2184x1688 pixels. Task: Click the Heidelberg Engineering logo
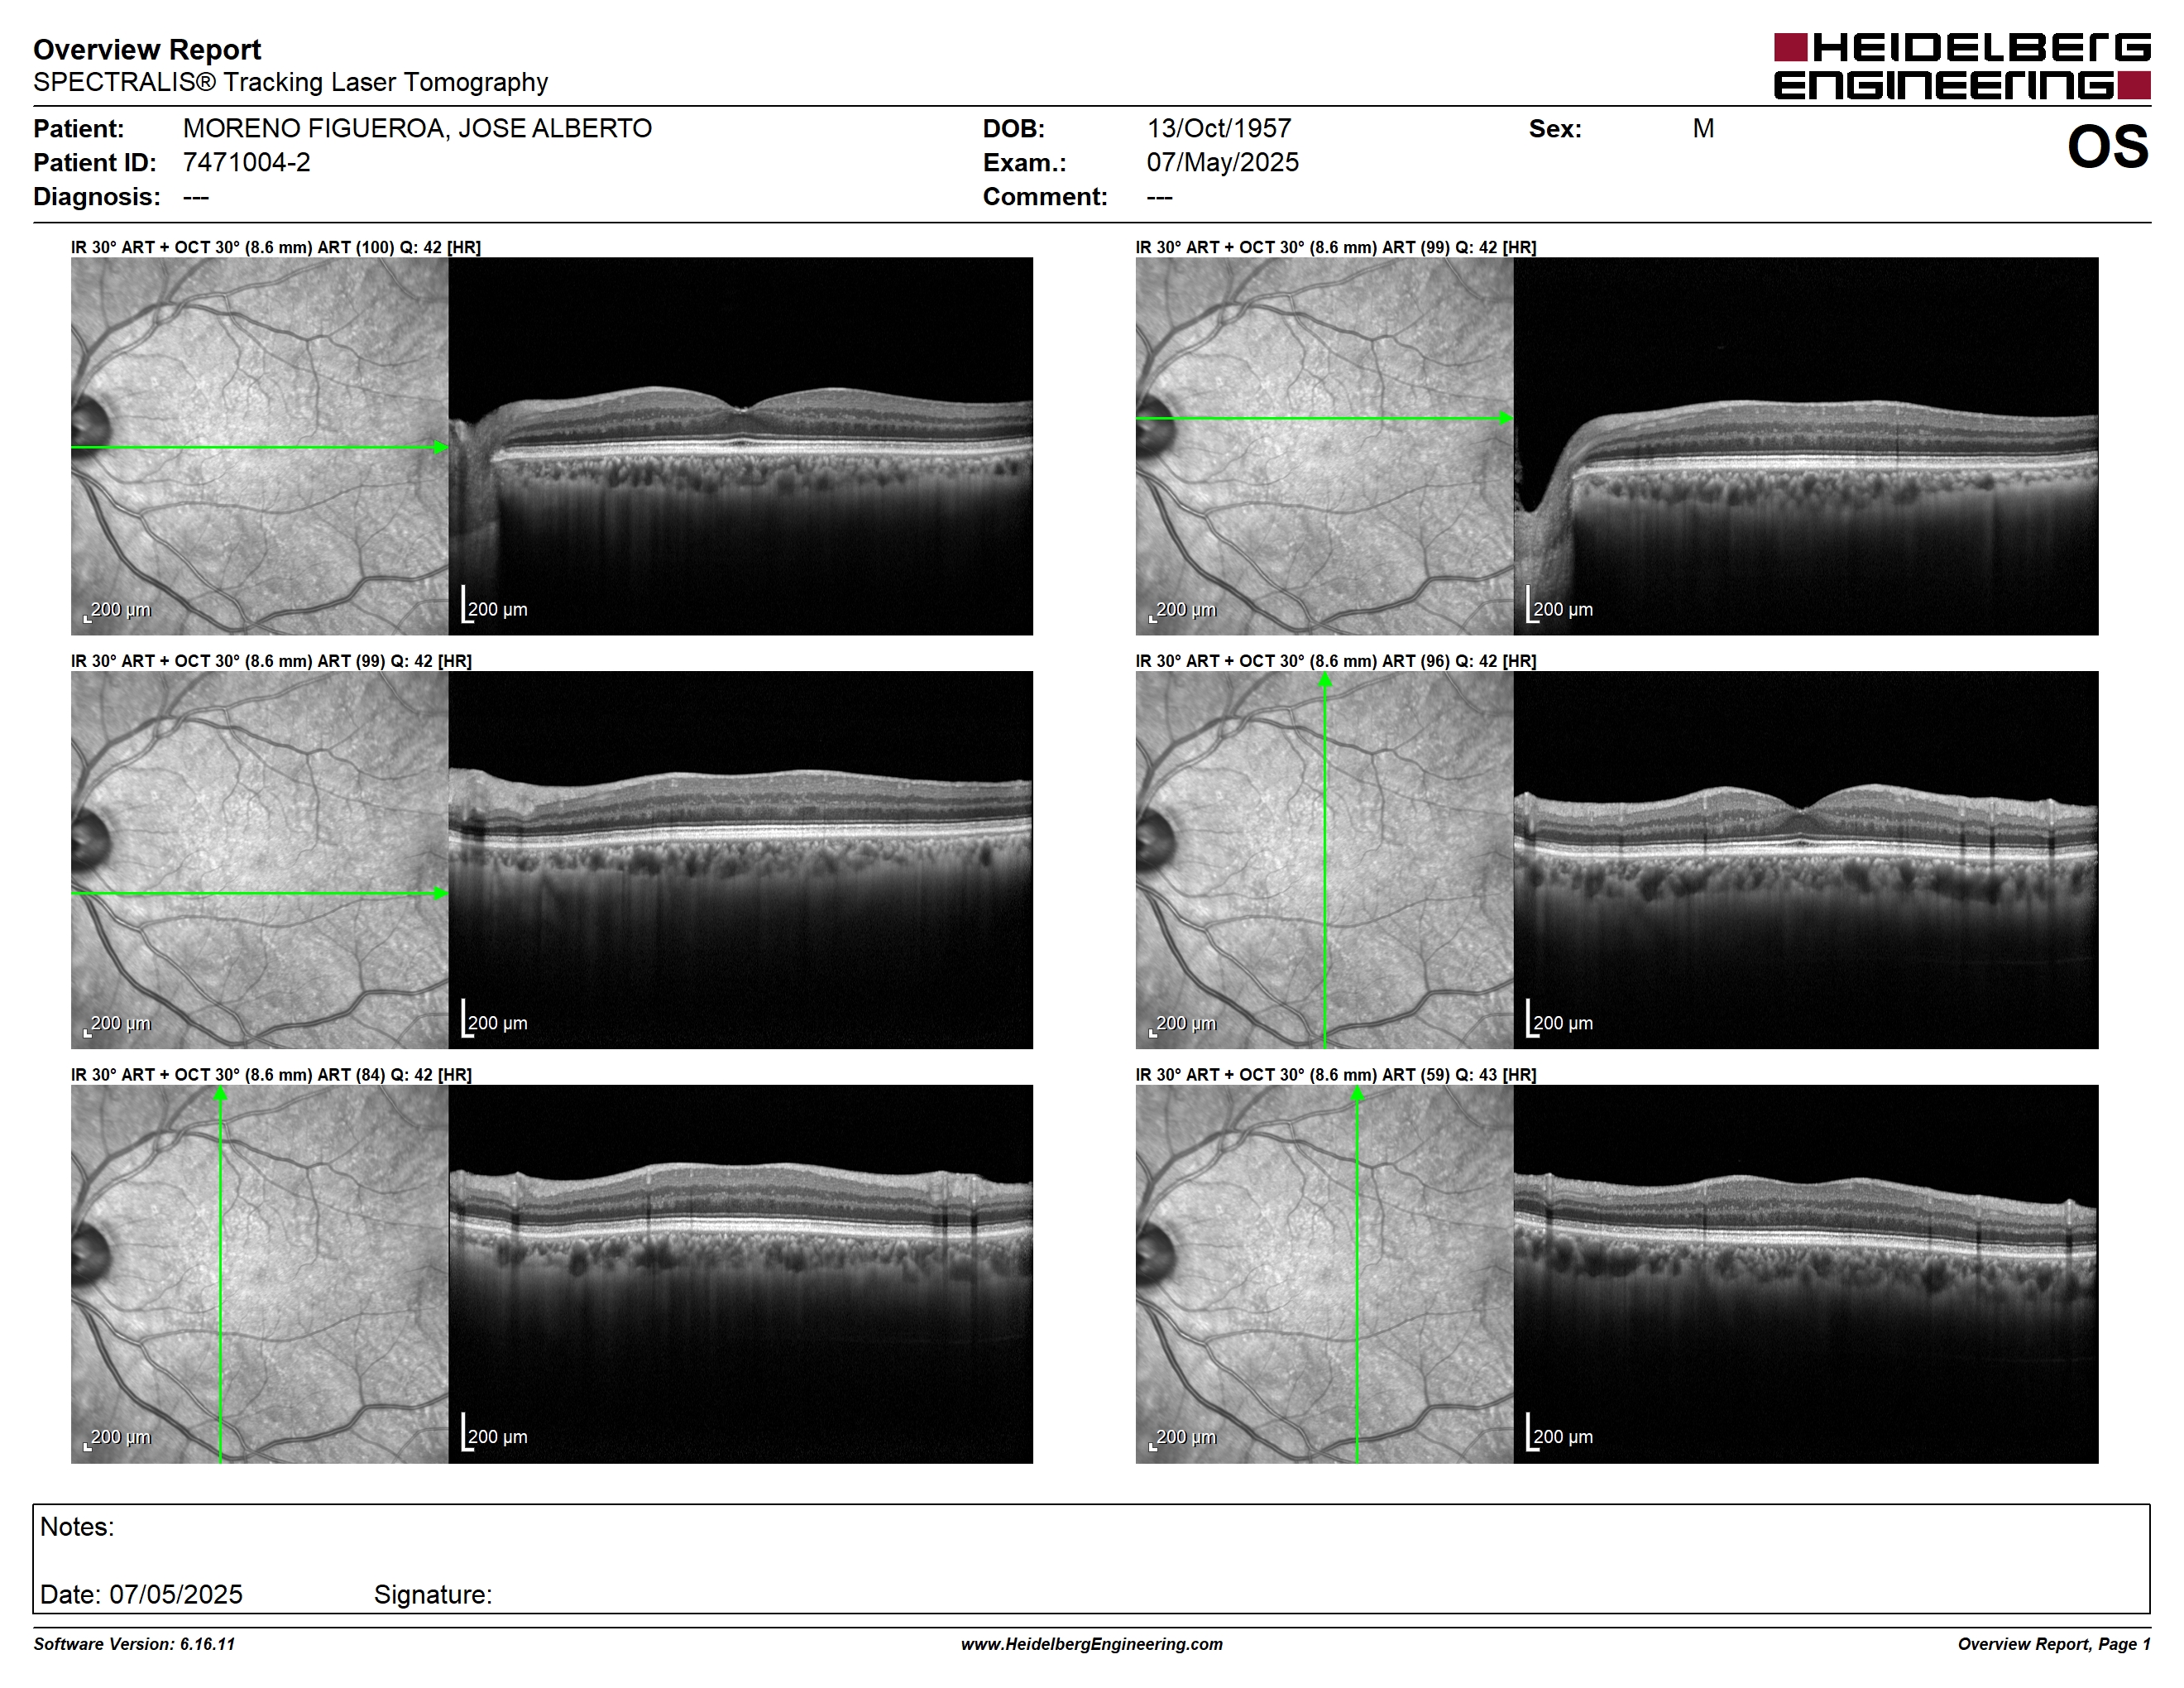pos(1962,67)
